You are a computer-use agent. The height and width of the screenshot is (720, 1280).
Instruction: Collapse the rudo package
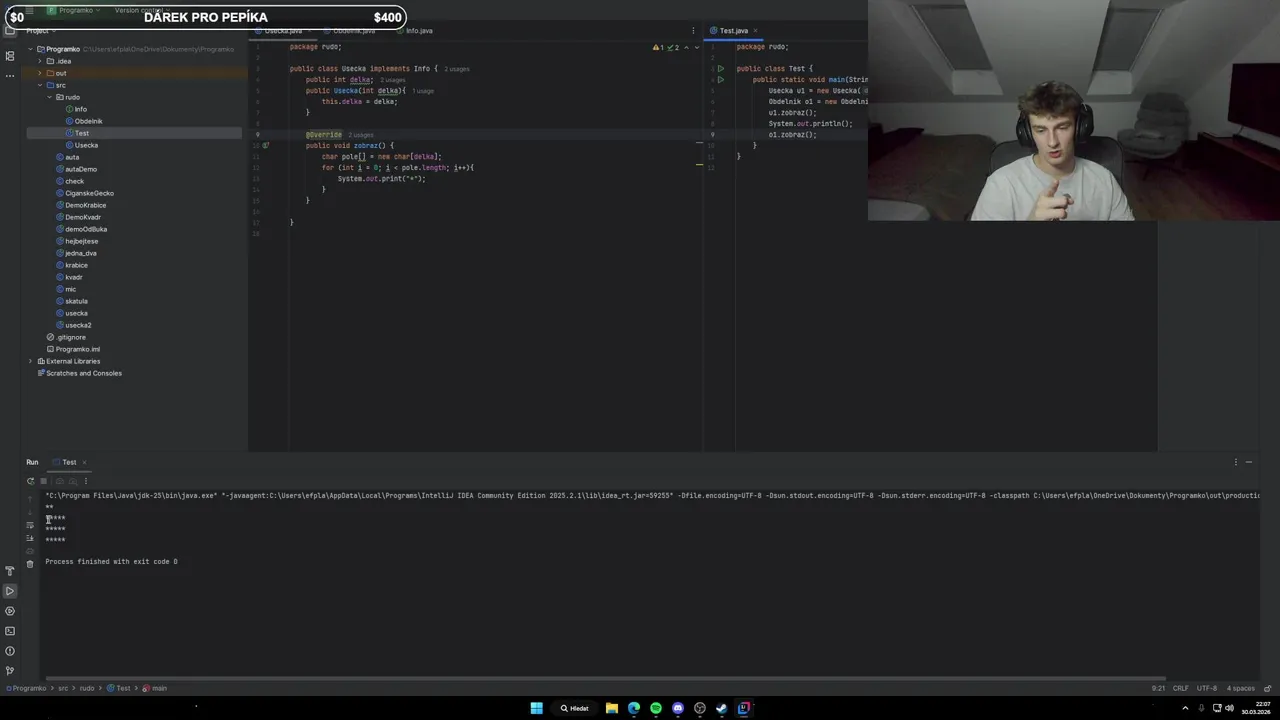[49, 97]
